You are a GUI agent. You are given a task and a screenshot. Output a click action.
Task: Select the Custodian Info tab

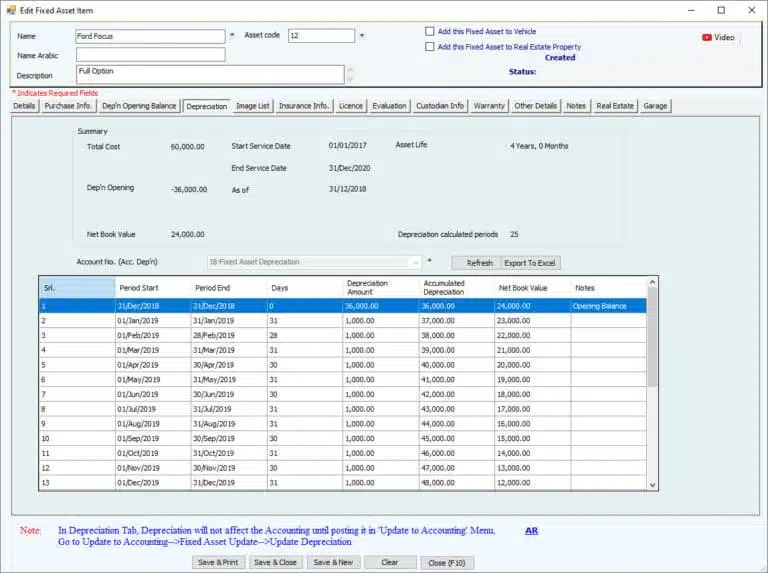440,106
